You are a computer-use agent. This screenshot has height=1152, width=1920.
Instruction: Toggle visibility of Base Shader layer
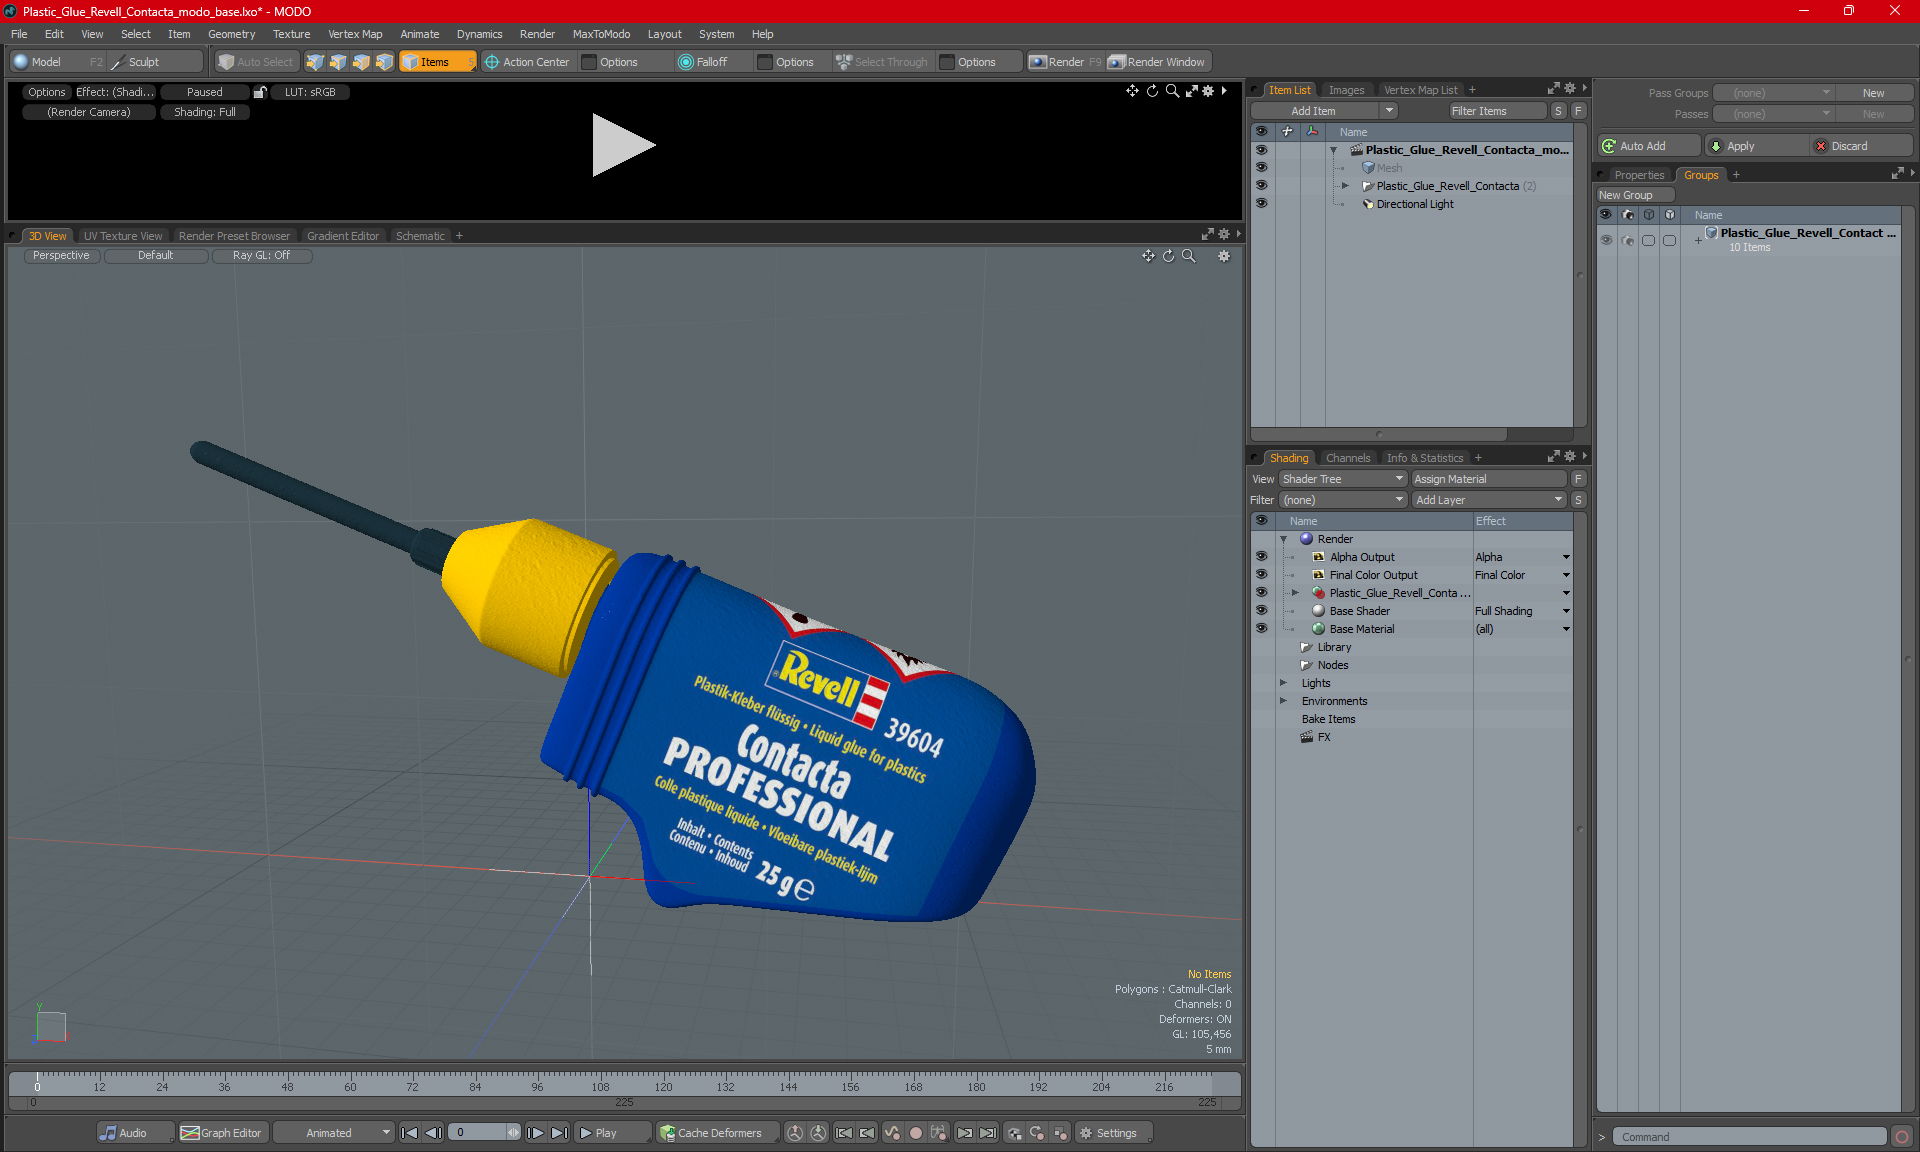point(1261,611)
